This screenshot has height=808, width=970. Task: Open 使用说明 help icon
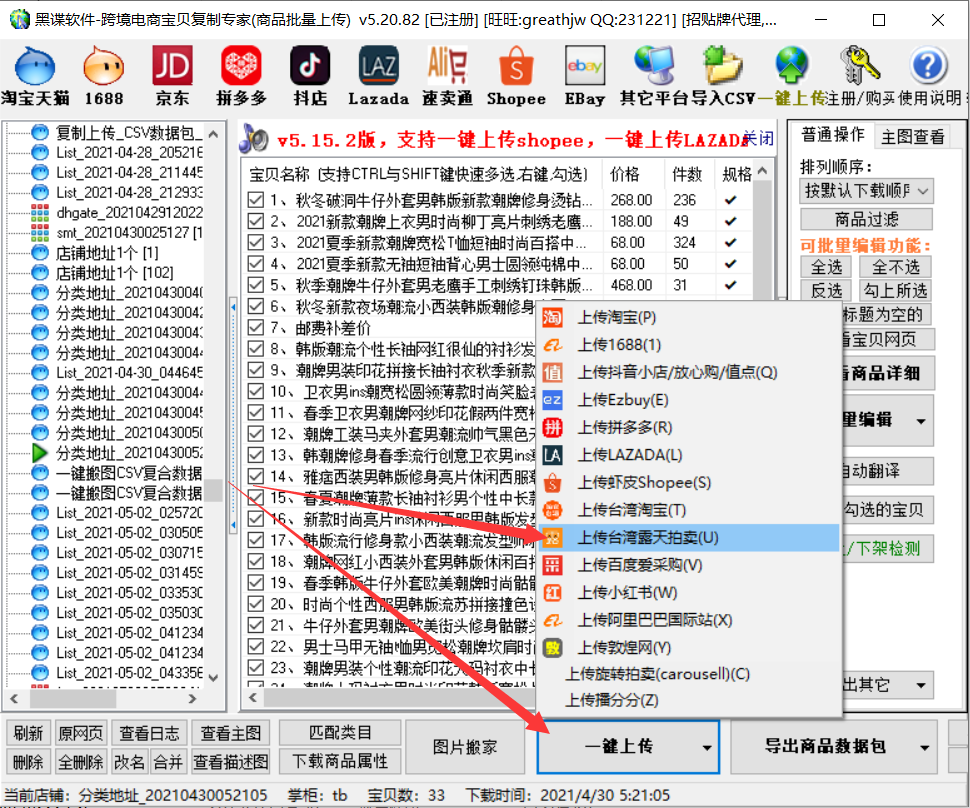(x=929, y=66)
